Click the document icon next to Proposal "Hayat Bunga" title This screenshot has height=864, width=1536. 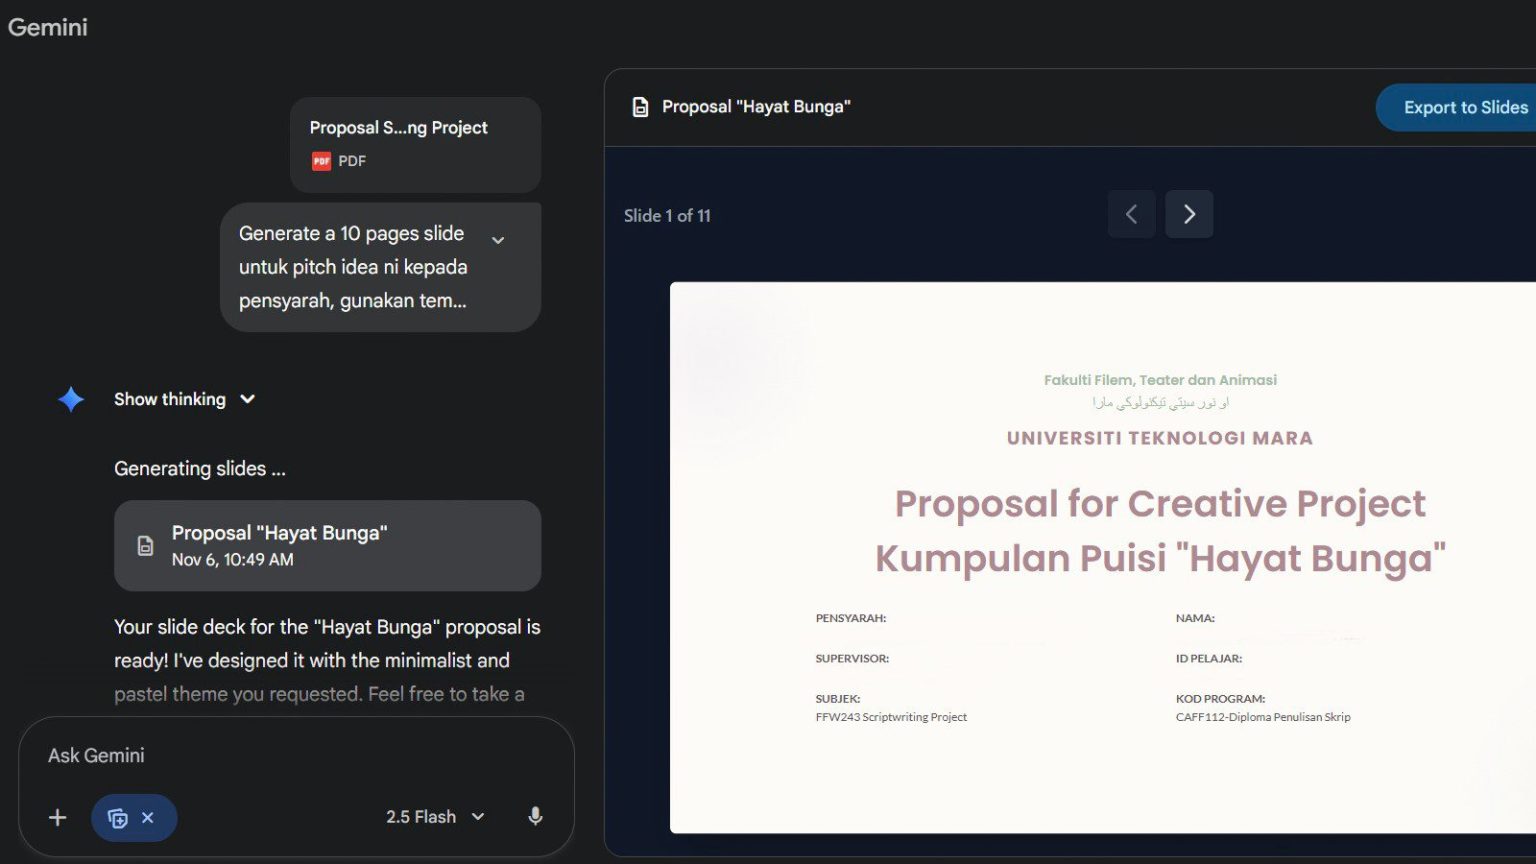click(x=640, y=106)
